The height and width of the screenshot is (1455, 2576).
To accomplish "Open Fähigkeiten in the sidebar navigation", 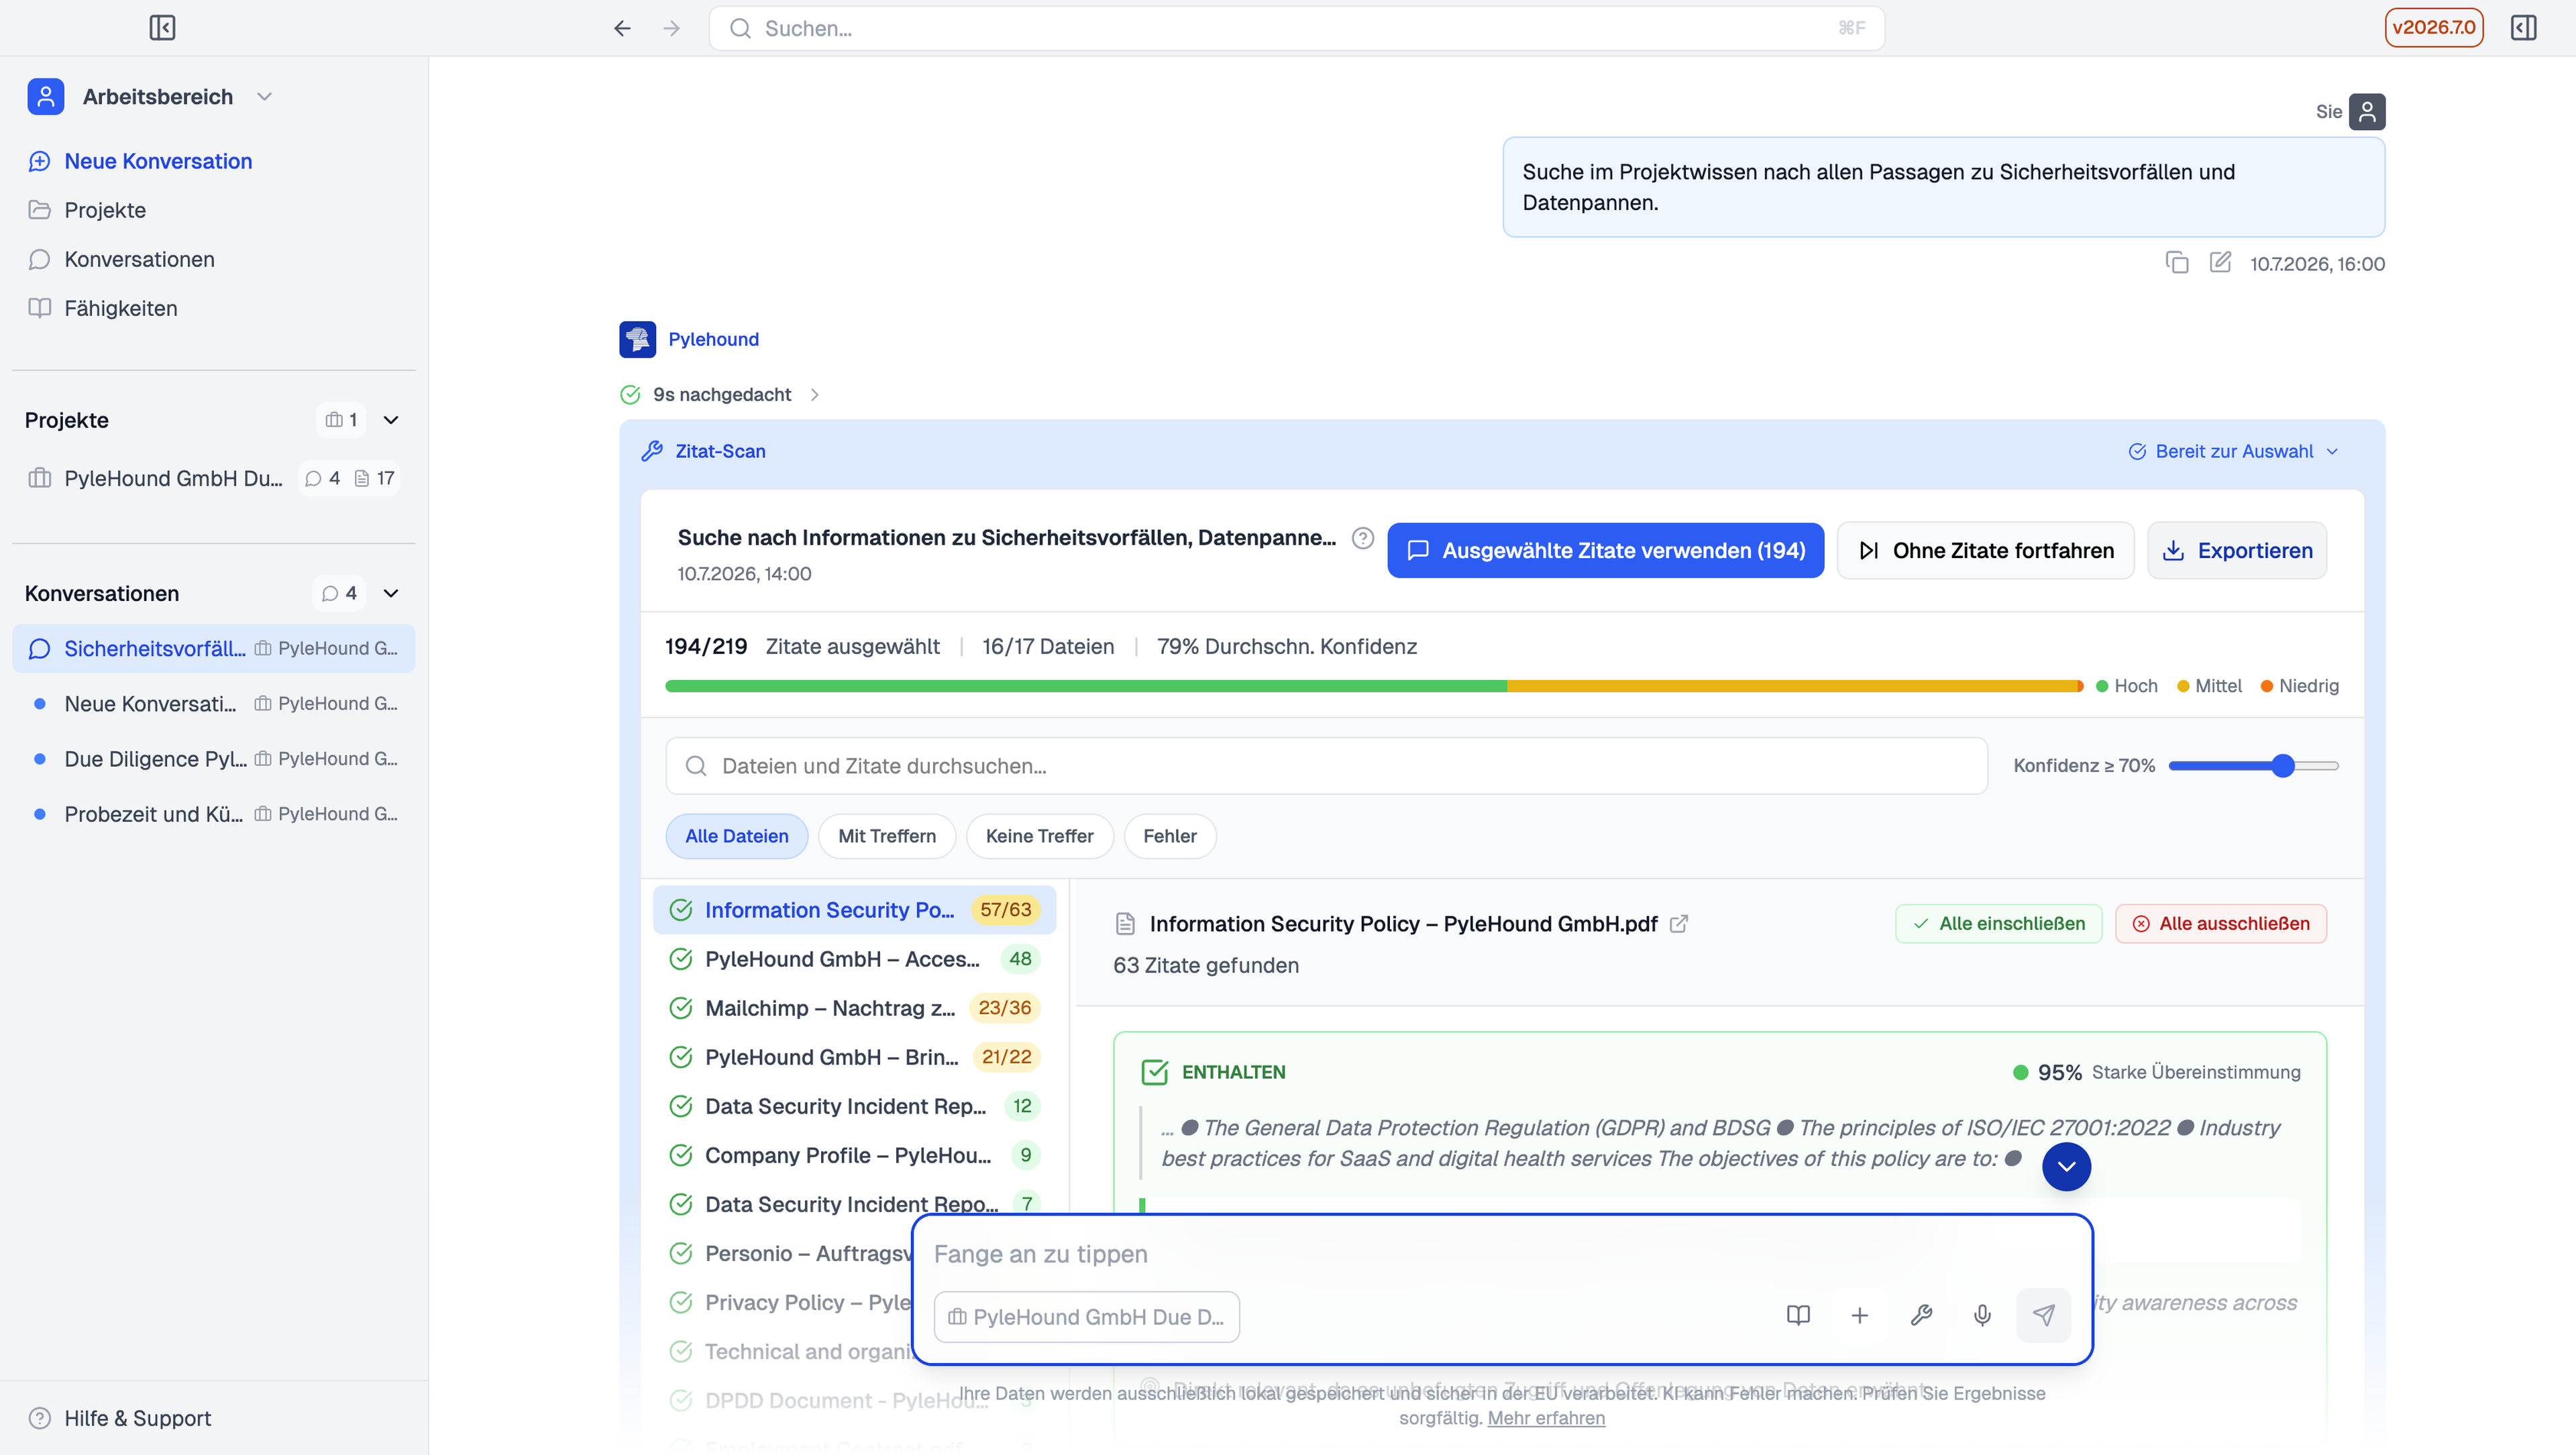I will [120, 308].
